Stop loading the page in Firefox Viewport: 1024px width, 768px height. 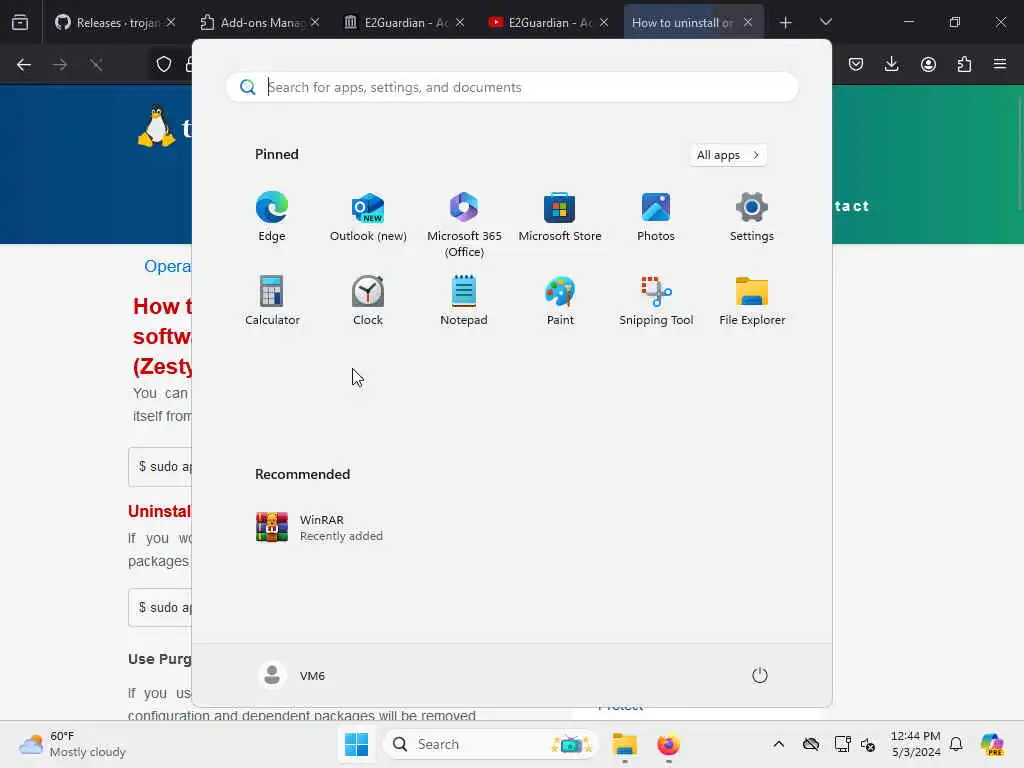tap(96, 65)
